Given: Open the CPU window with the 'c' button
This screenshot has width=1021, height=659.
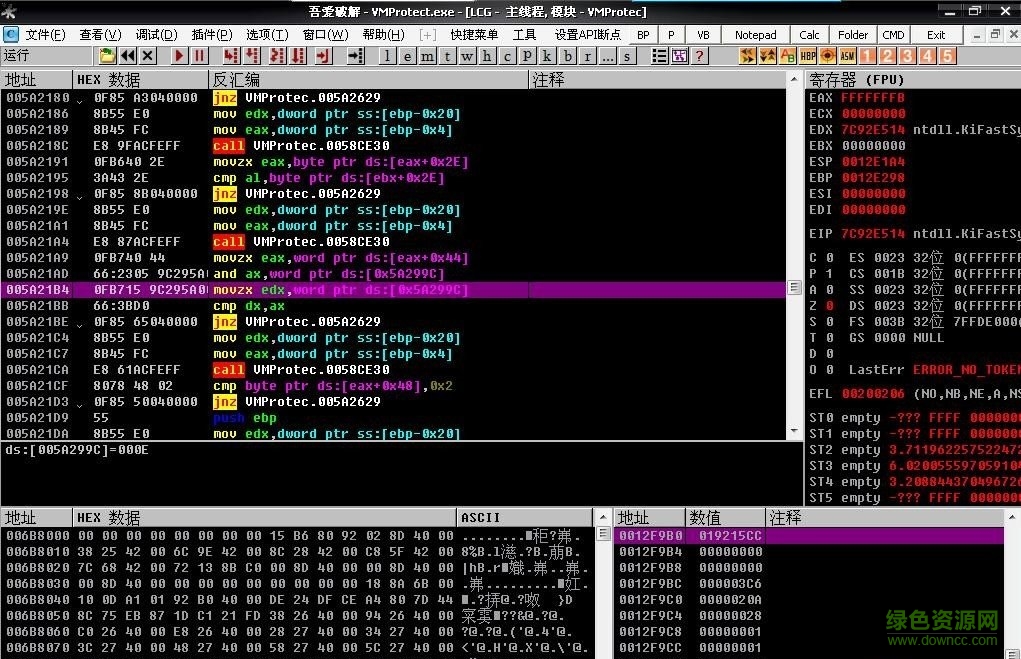Looking at the screenshot, I should (507, 56).
